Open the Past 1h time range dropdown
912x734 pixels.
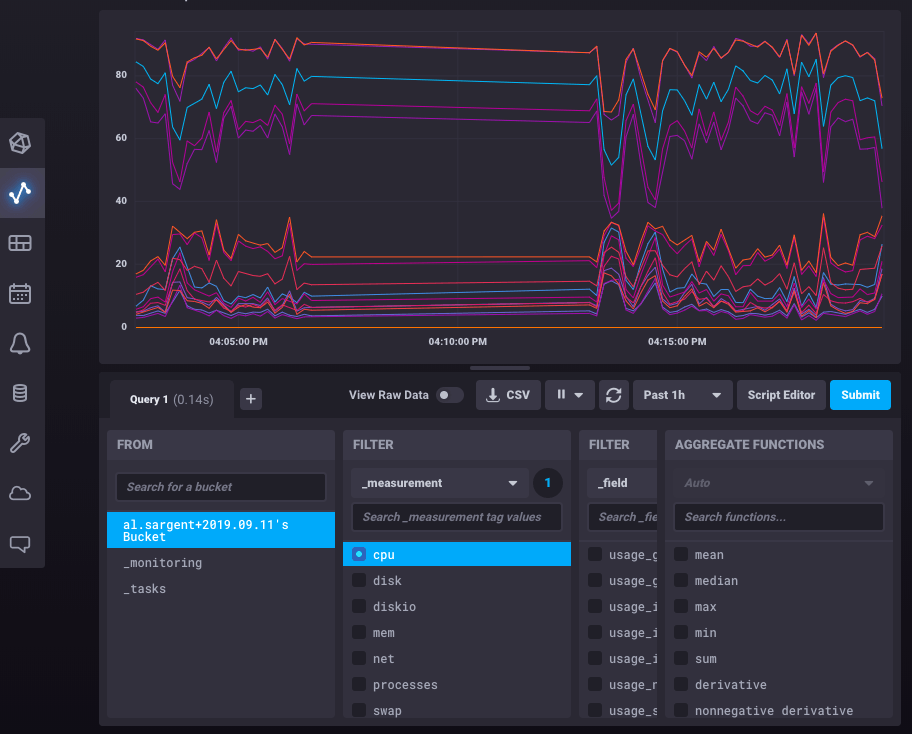tap(682, 394)
